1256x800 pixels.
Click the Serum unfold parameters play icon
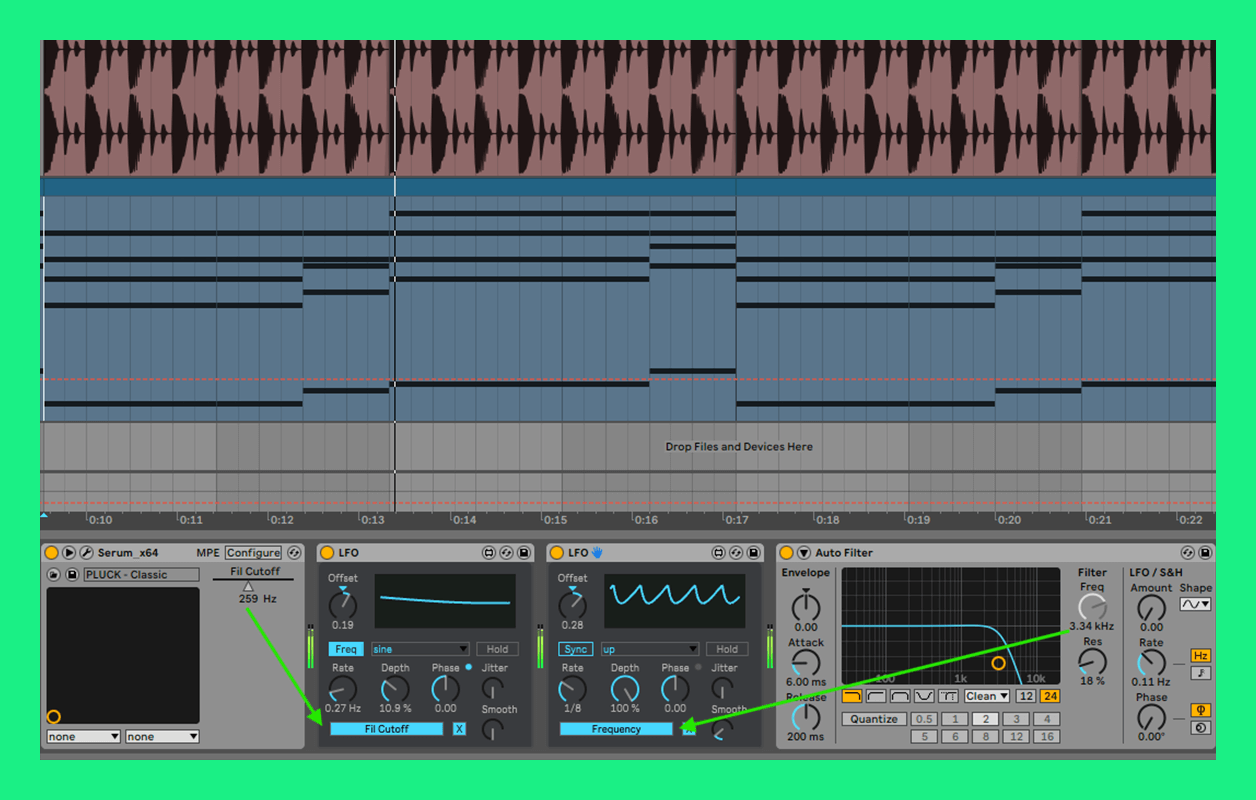(x=69, y=553)
